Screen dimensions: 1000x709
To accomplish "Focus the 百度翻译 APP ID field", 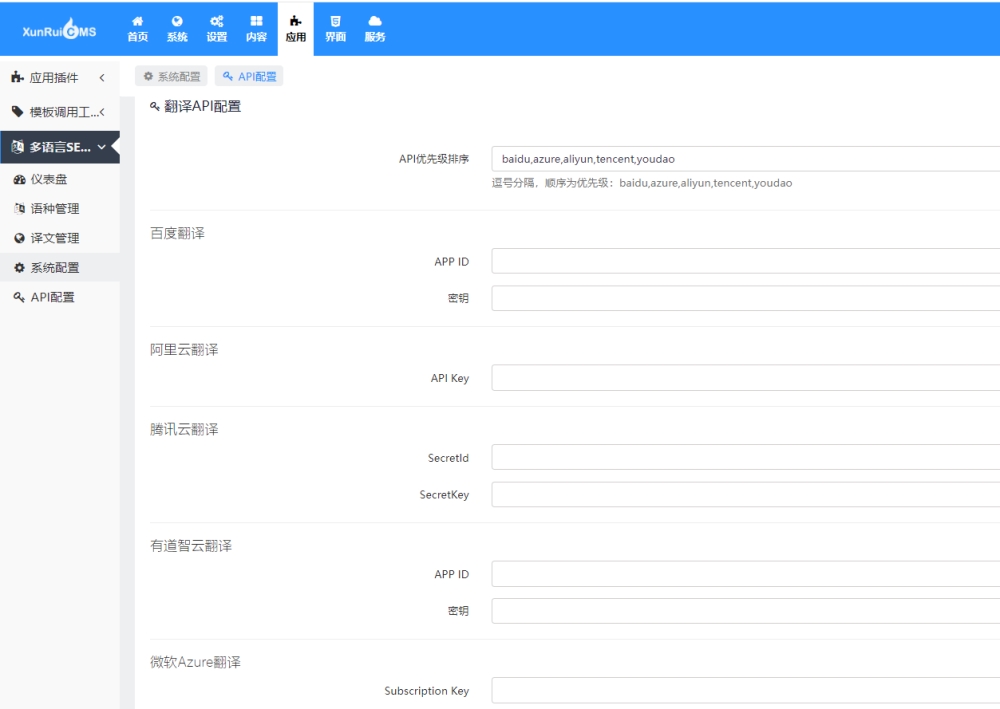I will pyautogui.click(x=746, y=261).
